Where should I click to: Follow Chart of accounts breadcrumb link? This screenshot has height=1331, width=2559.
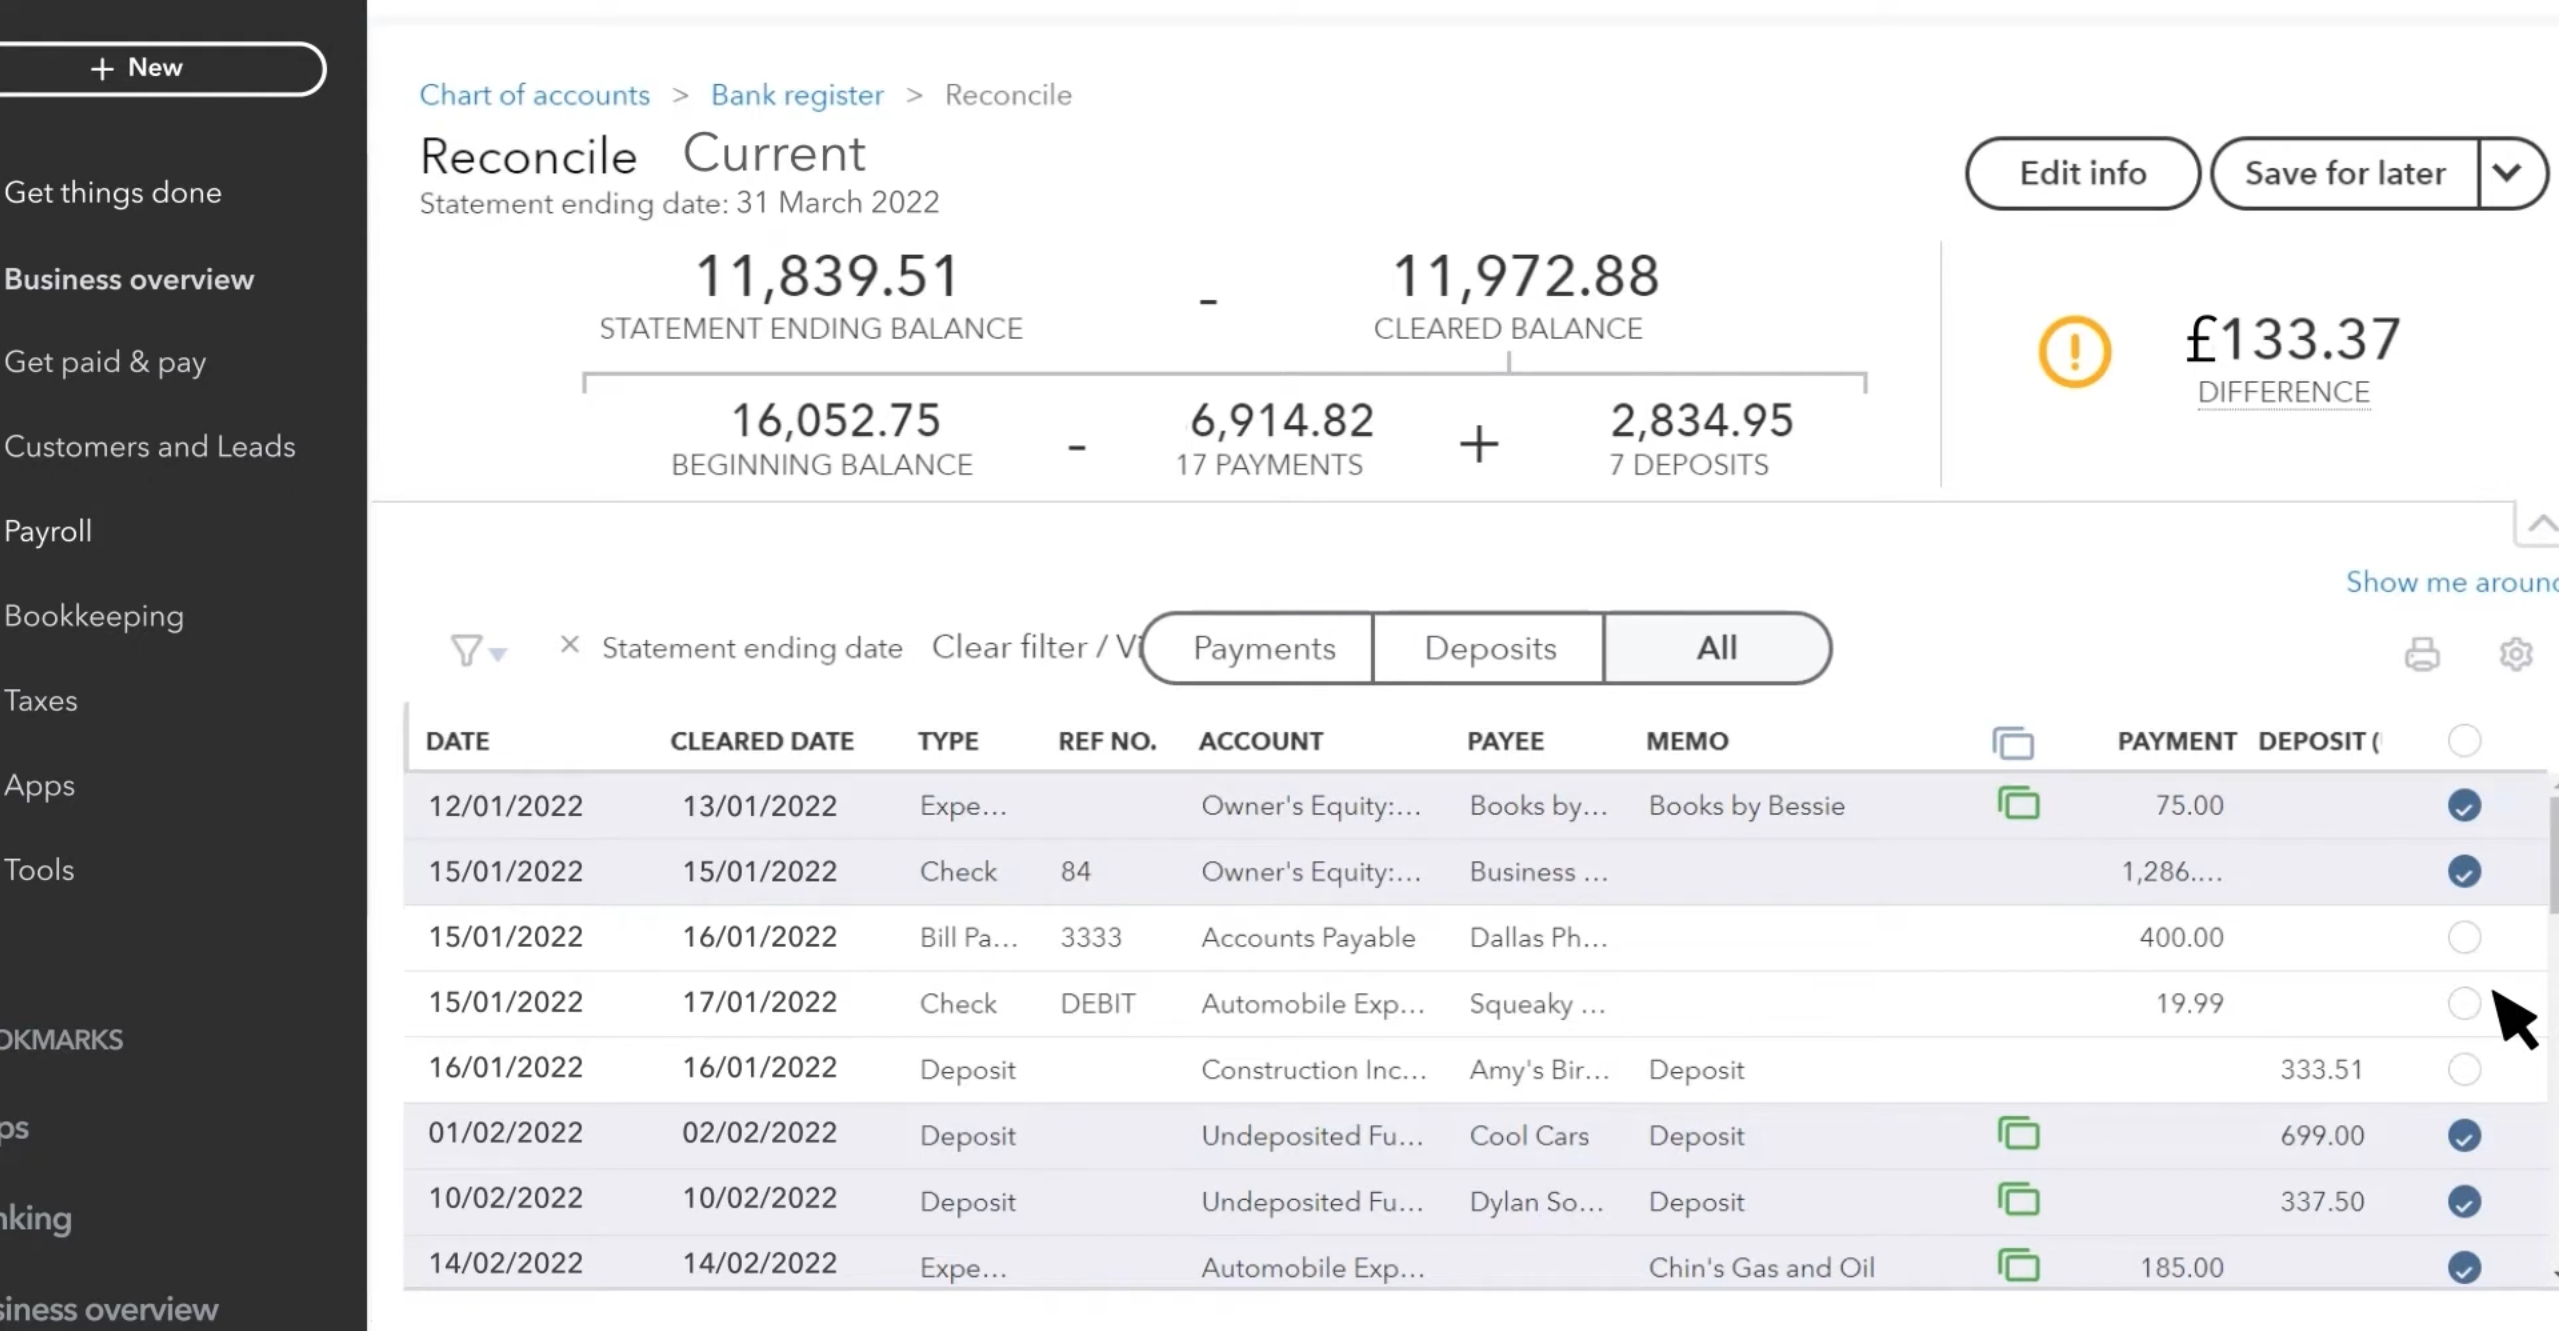(x=534, y=95)
